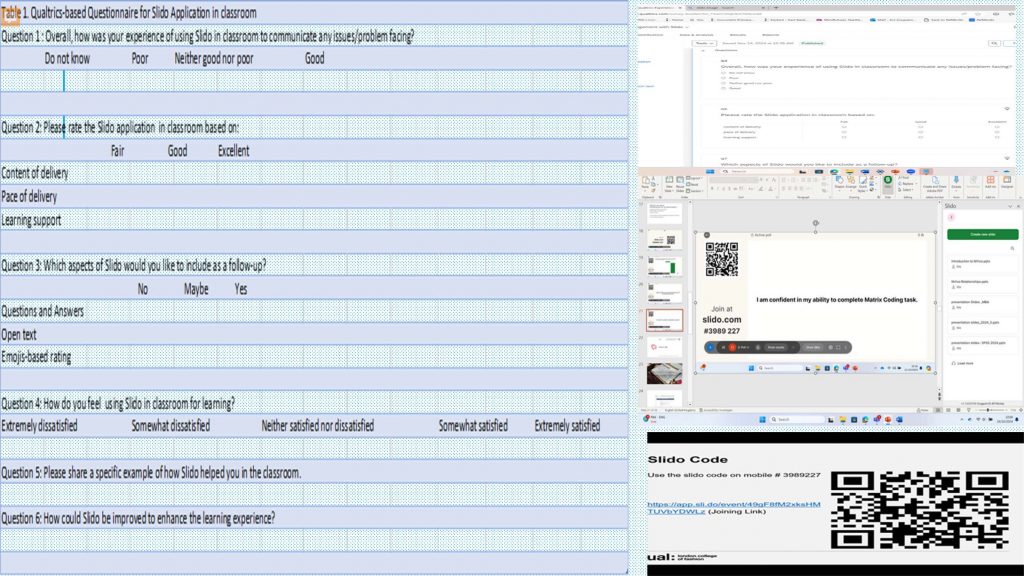
Task: Open Slido pane options chevron
Action: [x=1010, y=206]
